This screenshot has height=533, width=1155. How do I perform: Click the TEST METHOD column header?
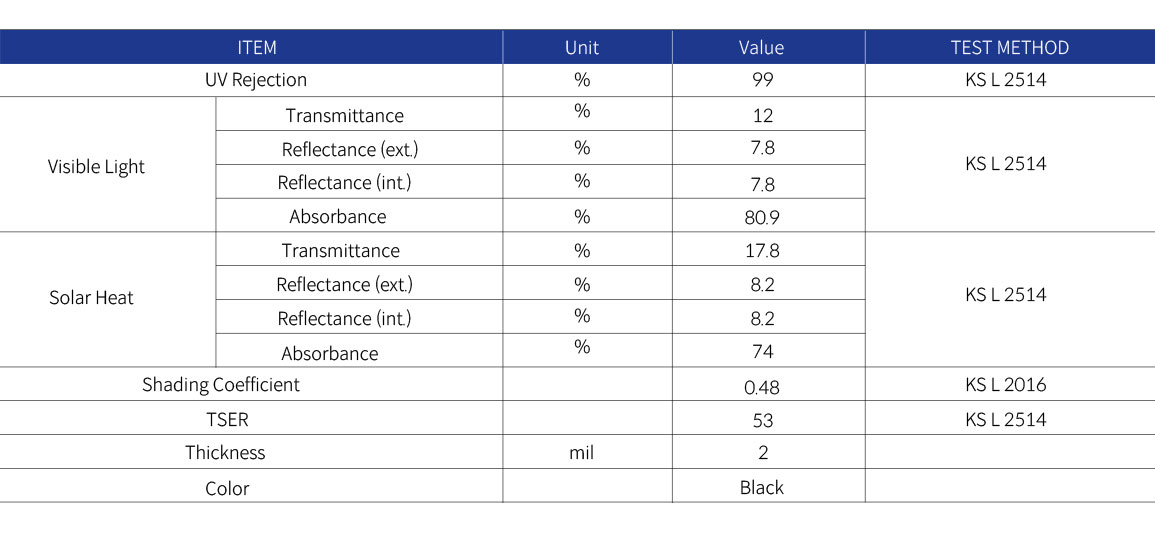coord(1010,48)
